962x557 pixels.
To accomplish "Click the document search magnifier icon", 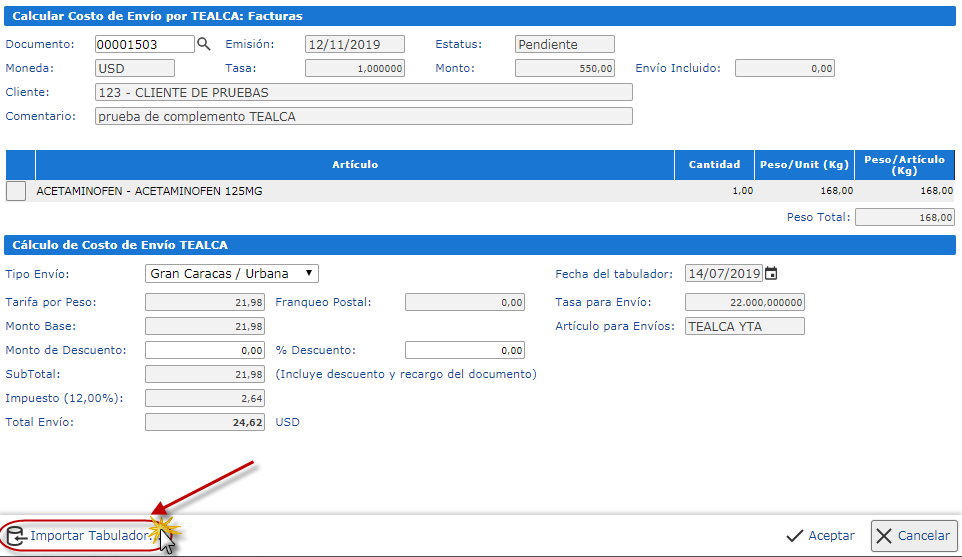I will tap(204, 44).
